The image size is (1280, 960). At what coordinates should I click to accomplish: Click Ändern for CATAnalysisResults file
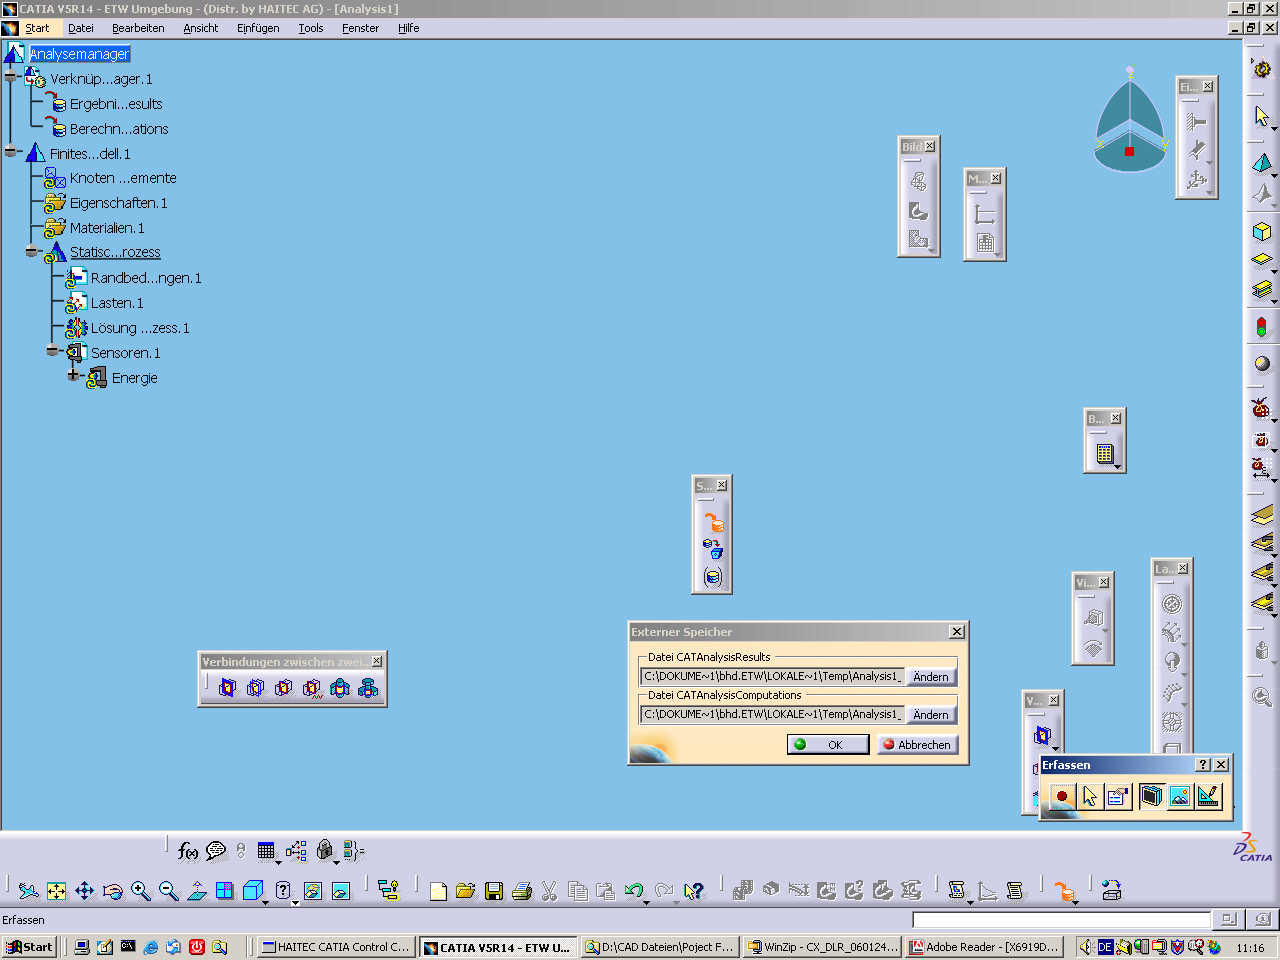[930, 677]
